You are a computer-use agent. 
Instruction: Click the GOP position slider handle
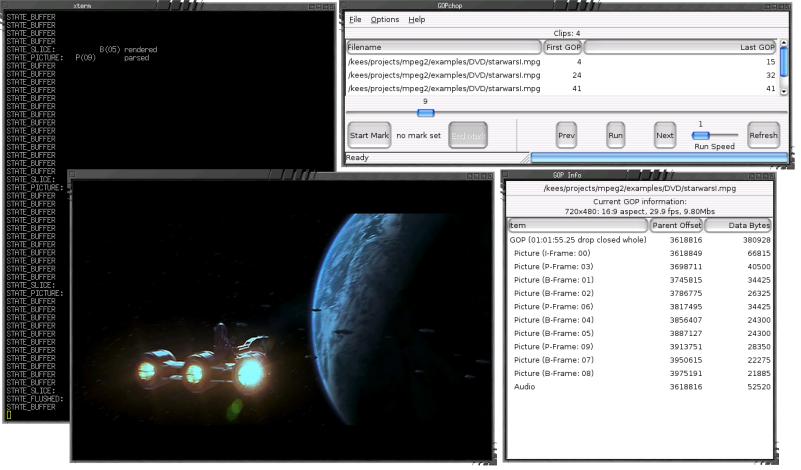(426, 113)
